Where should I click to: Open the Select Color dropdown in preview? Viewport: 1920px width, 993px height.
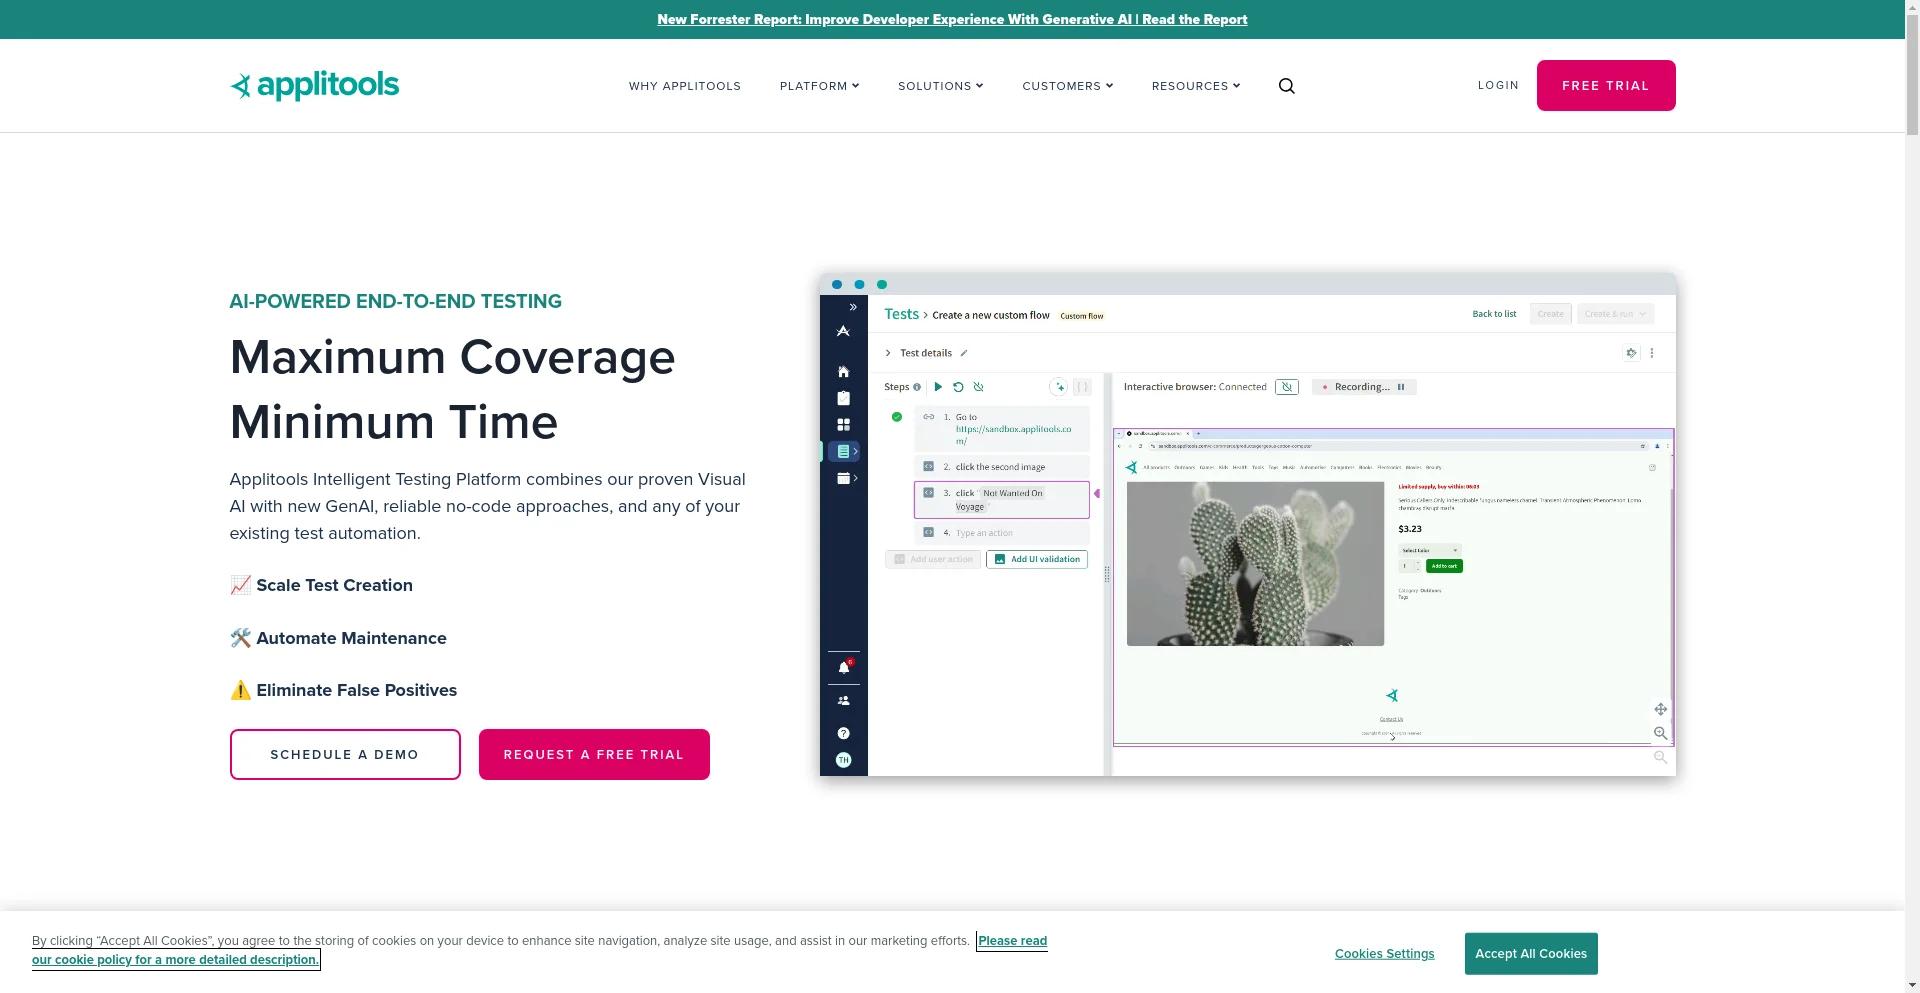tap(1429, 551)
